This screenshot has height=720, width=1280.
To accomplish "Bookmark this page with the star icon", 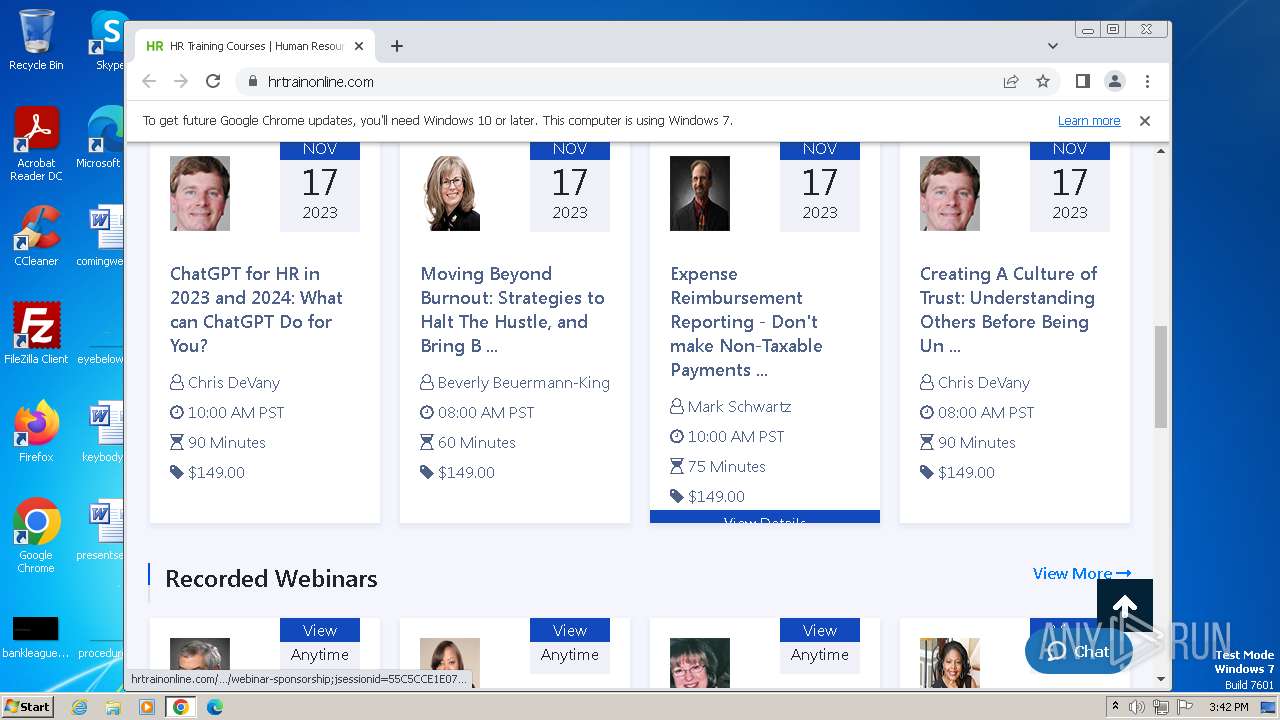I will [1043, 81].
